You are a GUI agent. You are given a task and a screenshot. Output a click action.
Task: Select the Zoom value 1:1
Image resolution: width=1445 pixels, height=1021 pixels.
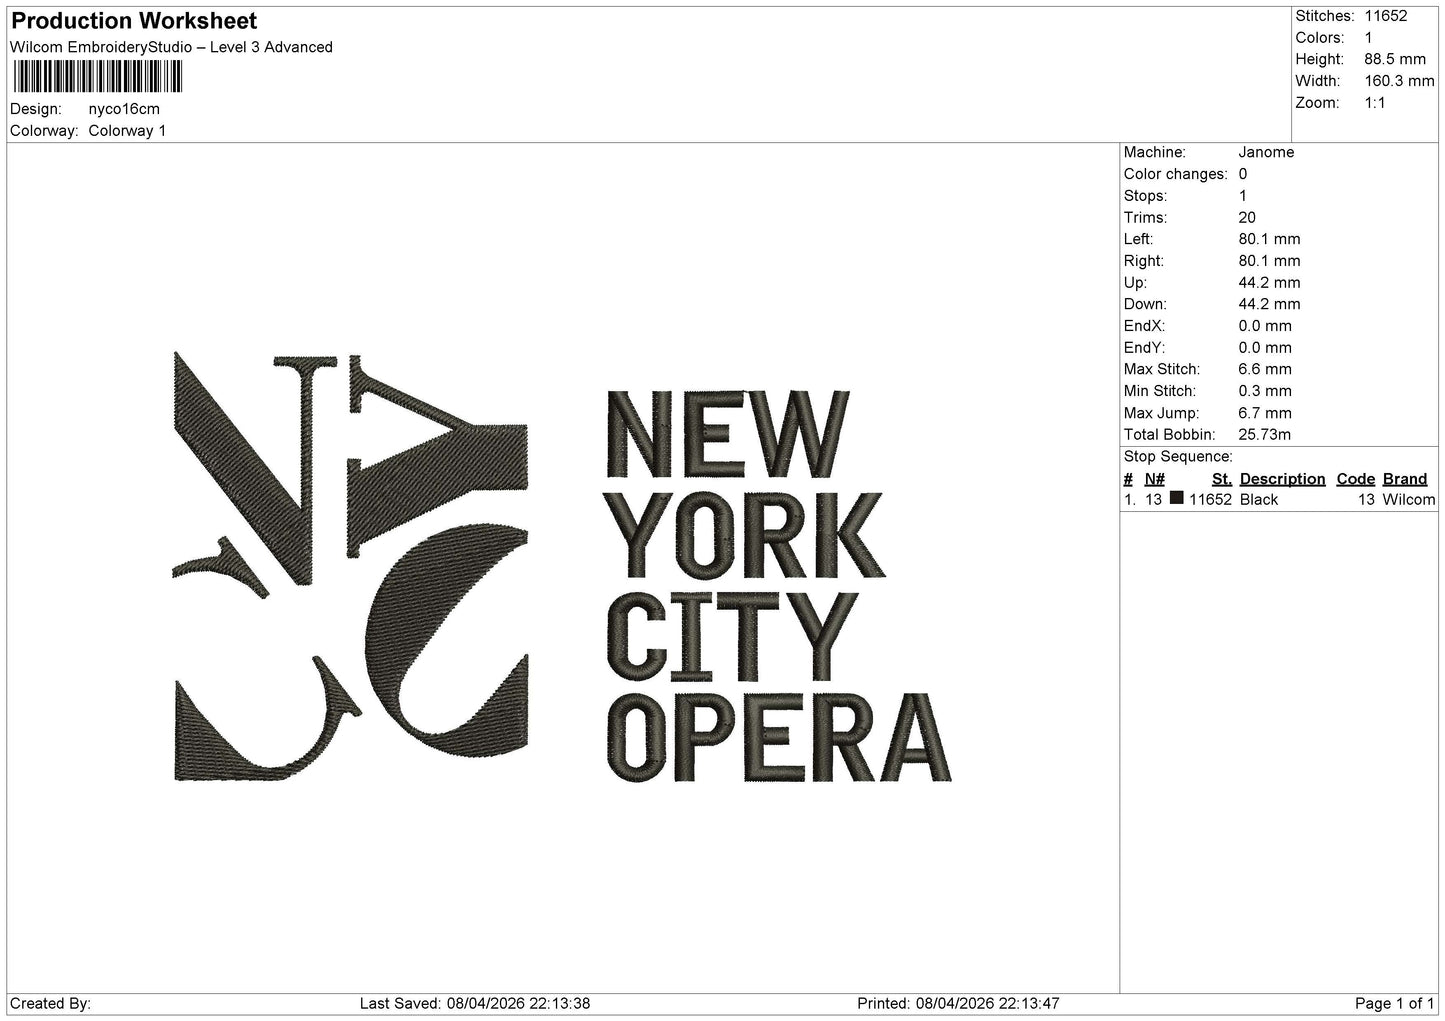[x=1375, y=103]
